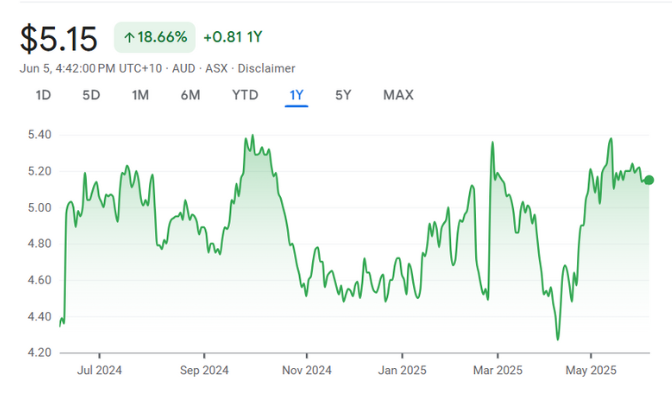Click the 4.20 y-axis label
This screenshot has height=400, width=672.
(x=39, y=352)
